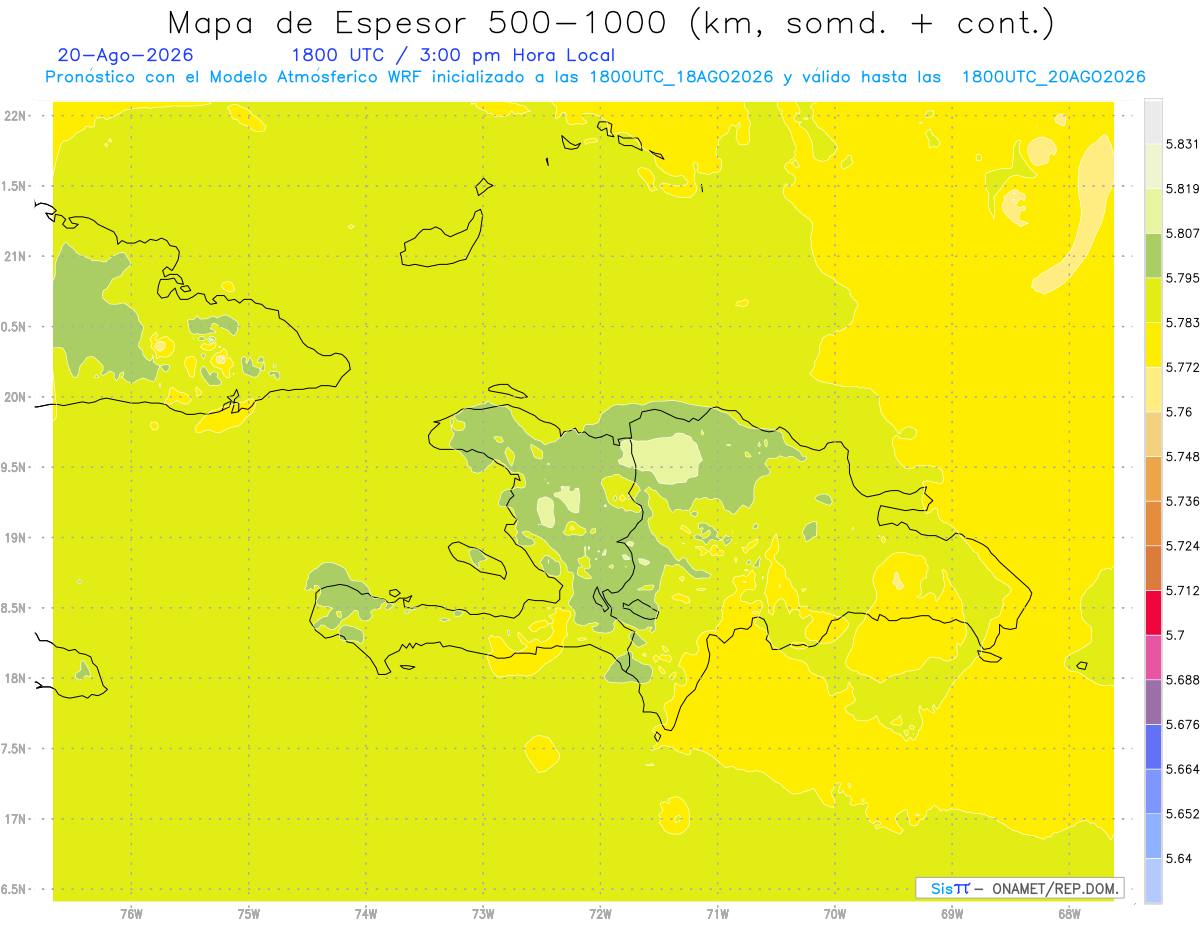The image size is (1200, 927).
Task: Click the legend value 5.652
Action: tap(1182, 814)
